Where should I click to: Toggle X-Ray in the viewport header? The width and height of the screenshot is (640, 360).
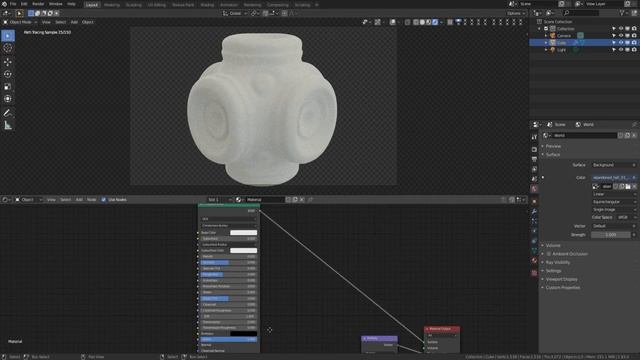click(x=408, y=22)
